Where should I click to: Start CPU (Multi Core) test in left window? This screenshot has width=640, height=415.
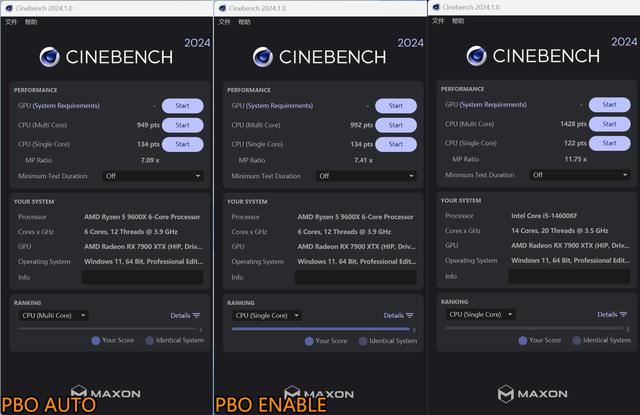tap(182, 125)
